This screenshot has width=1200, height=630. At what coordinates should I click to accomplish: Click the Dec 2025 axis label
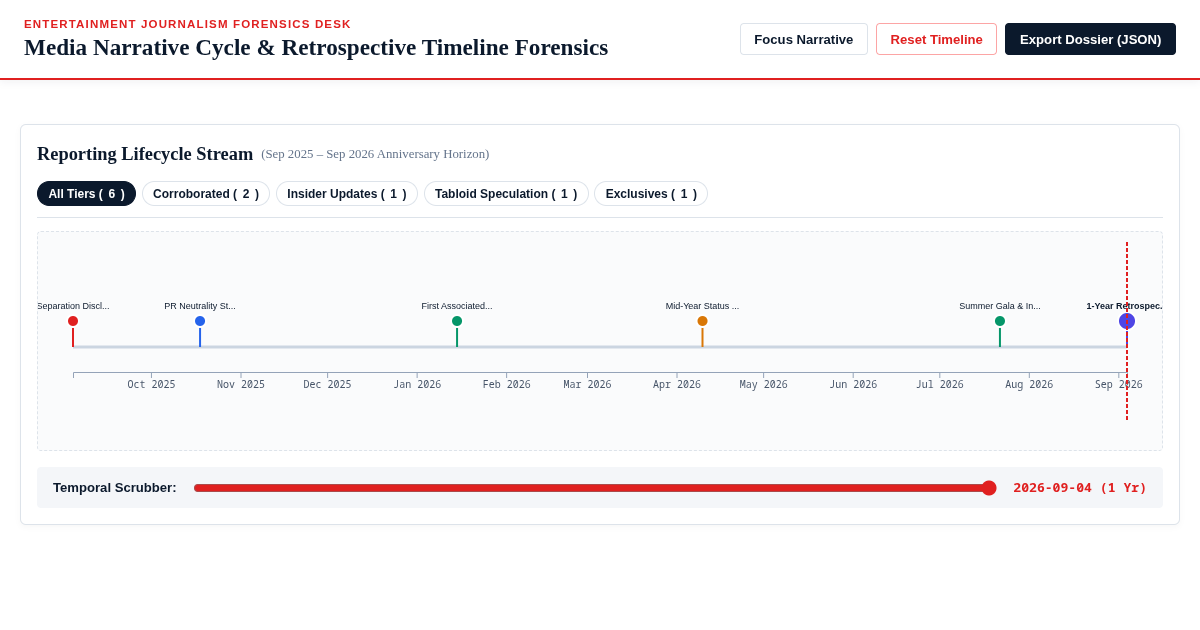point(328,385)
